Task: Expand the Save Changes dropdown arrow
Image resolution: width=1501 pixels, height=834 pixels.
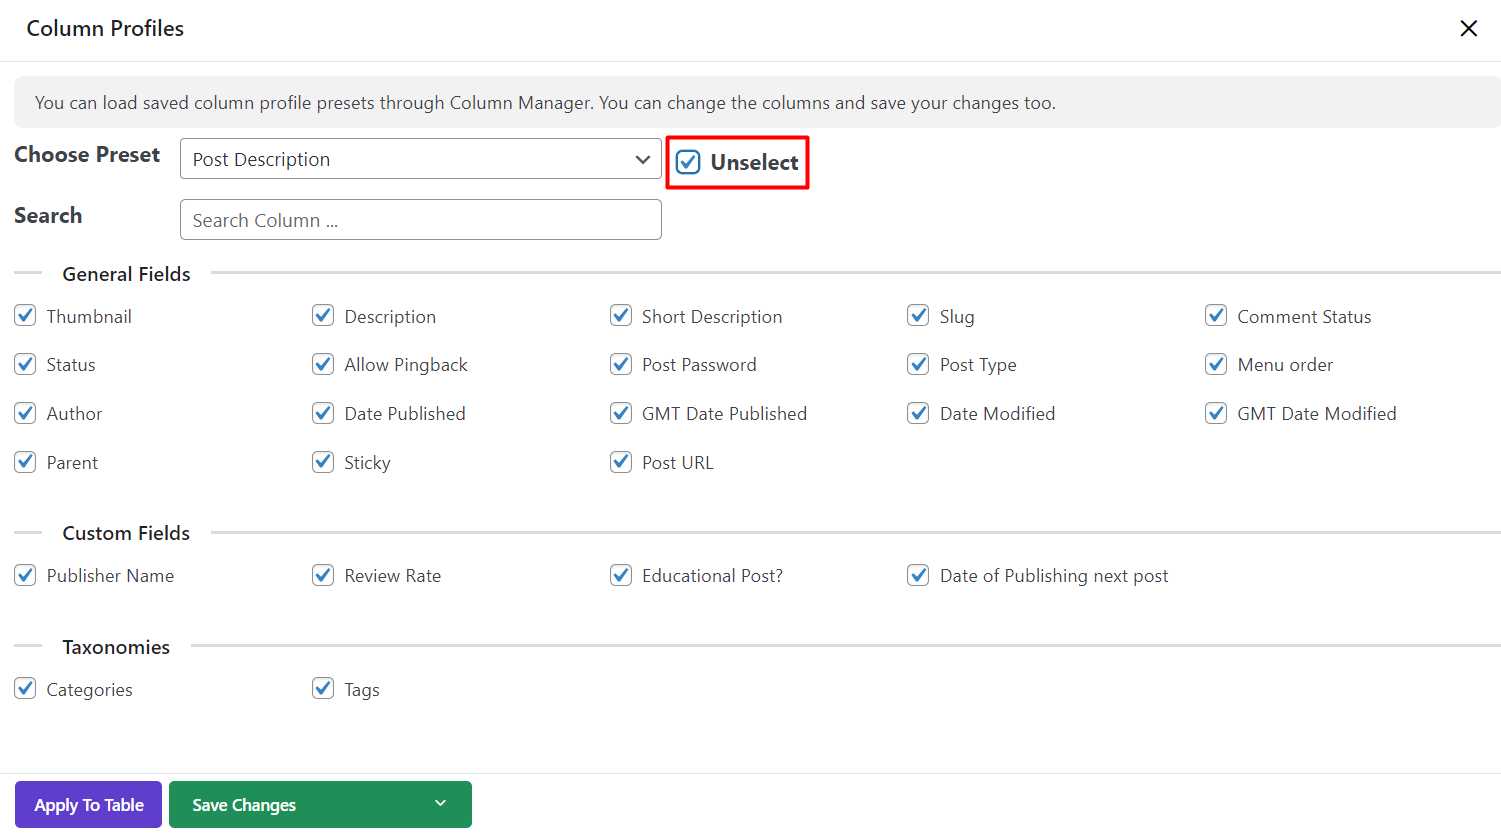Action: tap(441, 804)
